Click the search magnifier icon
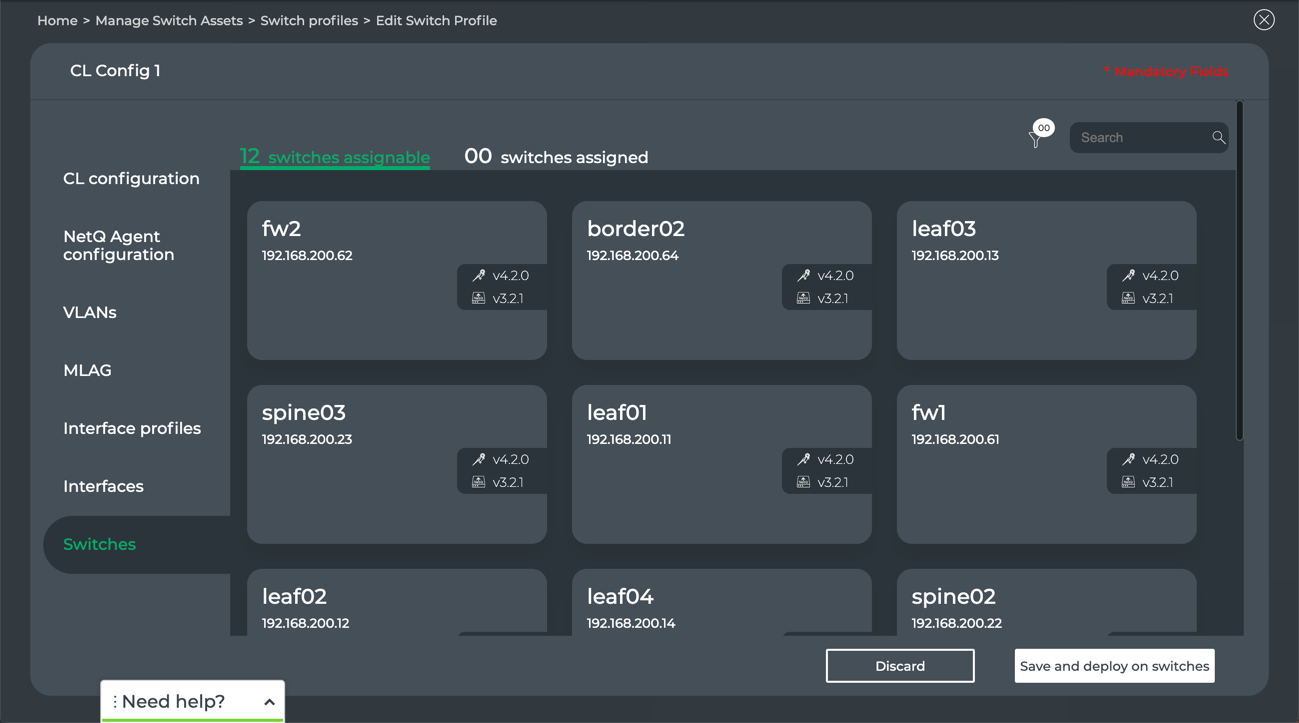The image size is (1299, 723). [x=1218, y=138]
